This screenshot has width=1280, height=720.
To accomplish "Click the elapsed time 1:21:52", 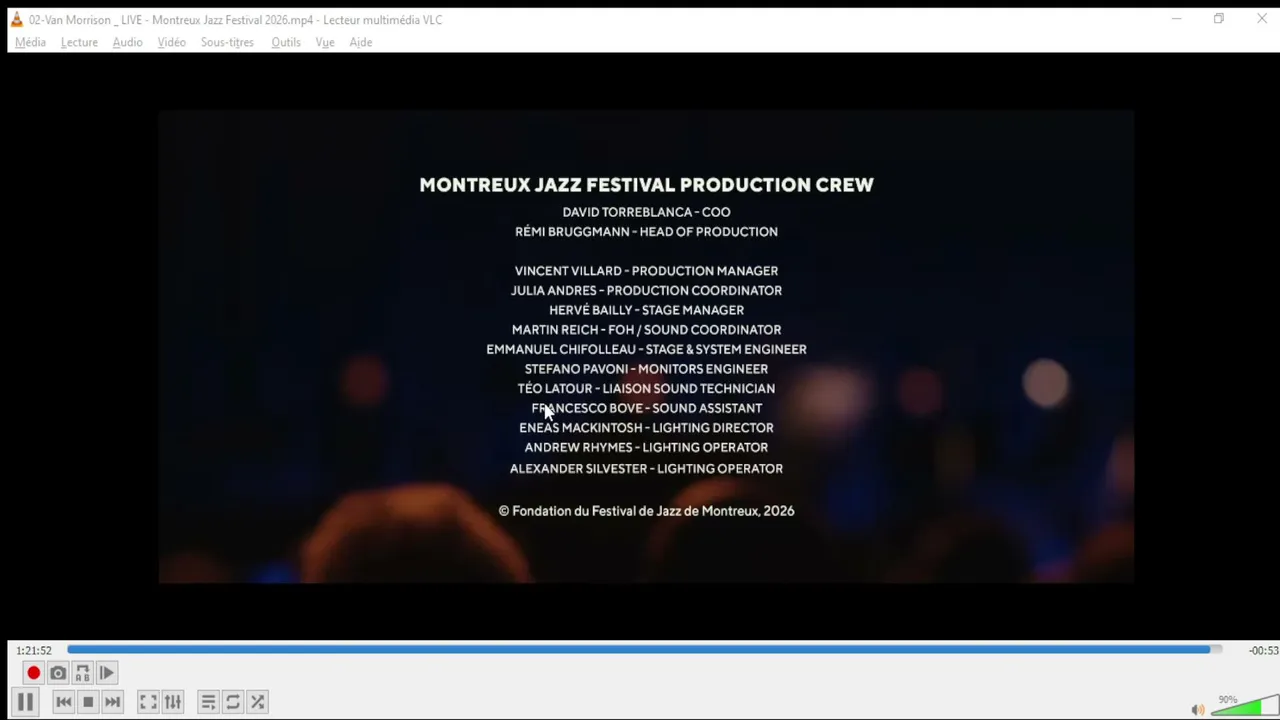I will (34, 650).
